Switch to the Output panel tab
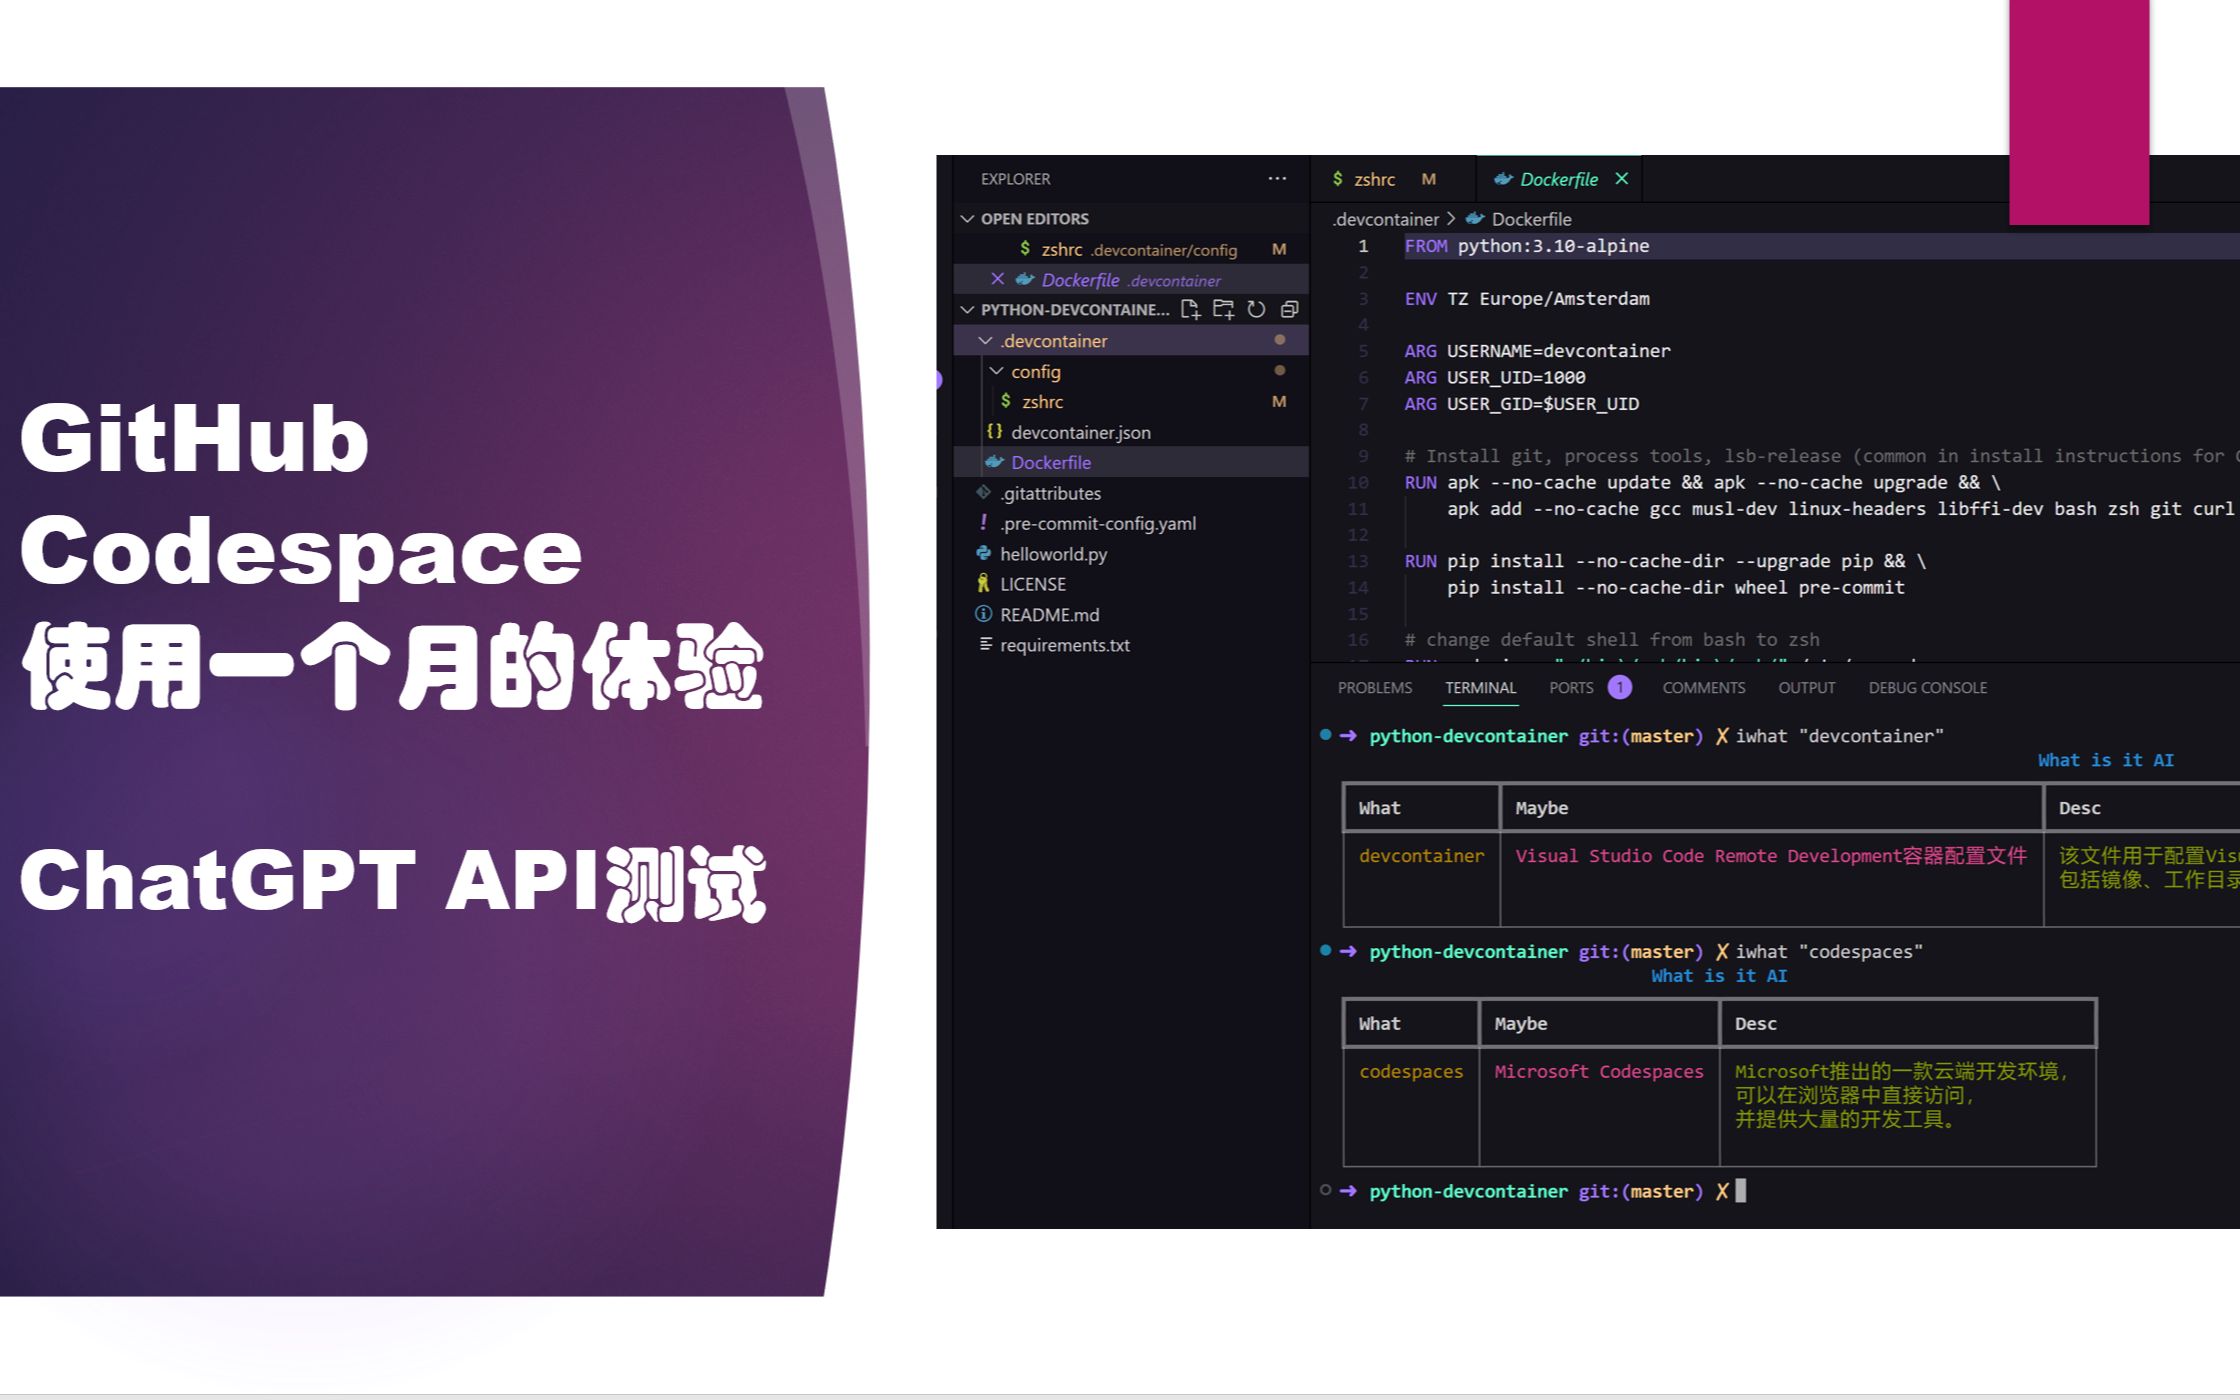Image resolution: width=2240 pixels, height=1400 pixels. click(x=1806, y=688)
